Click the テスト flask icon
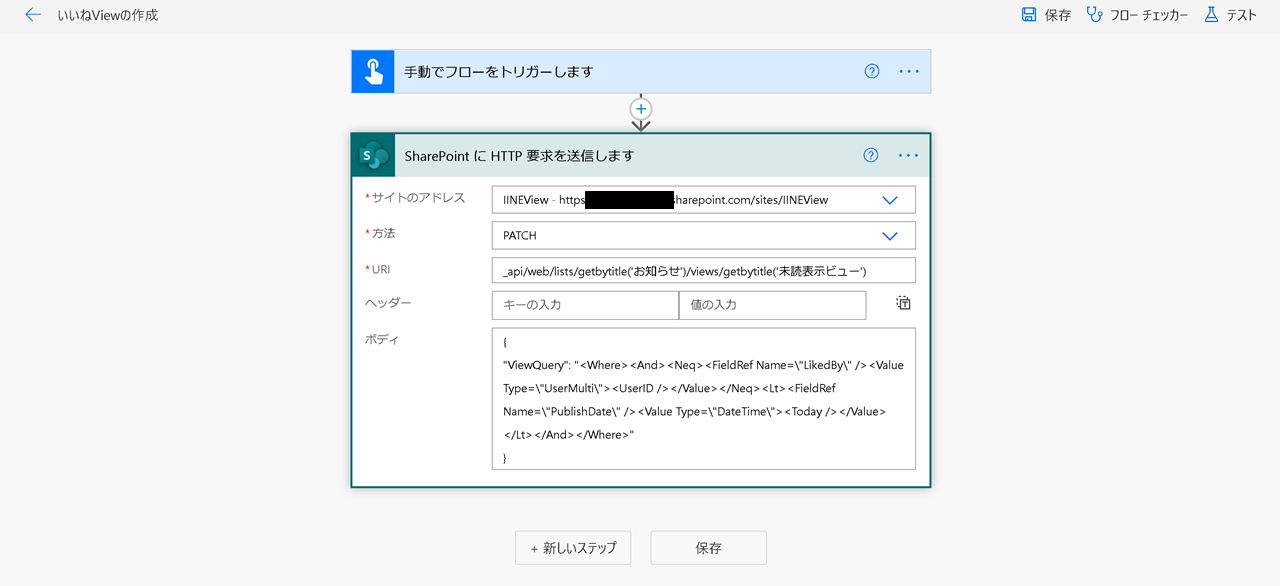This screenshot has width=1280, height=586. tap(1211, 15)
